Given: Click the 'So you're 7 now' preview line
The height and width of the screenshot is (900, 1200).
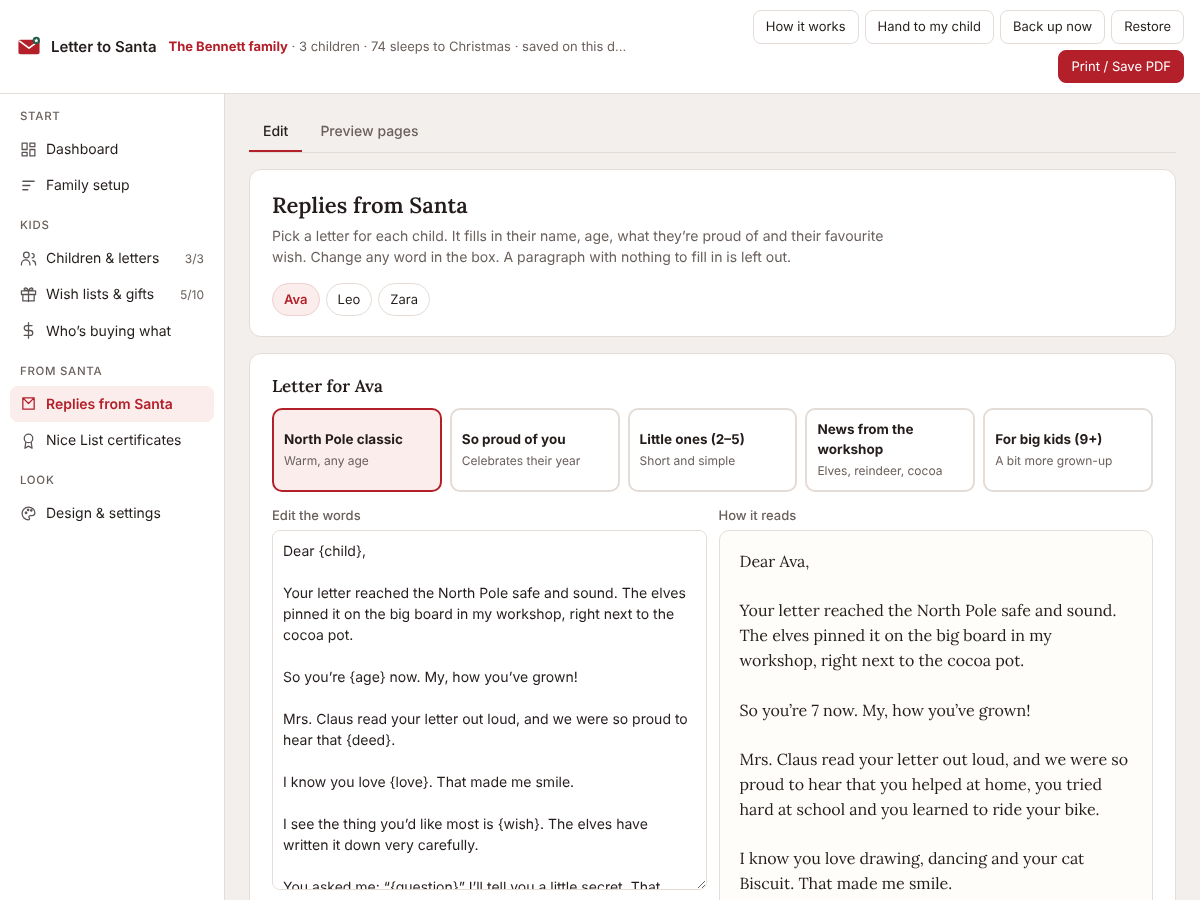Looking at the screenshot, I should tap(885, 711).
